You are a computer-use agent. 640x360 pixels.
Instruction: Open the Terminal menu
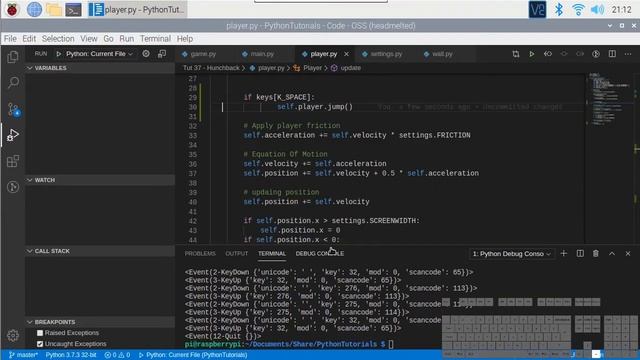tap(156, 39)
